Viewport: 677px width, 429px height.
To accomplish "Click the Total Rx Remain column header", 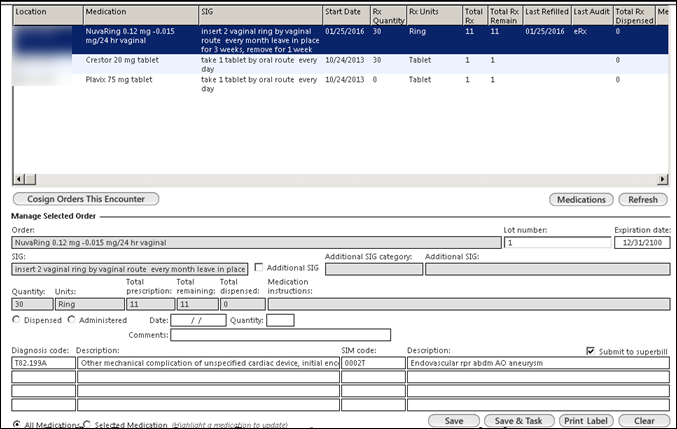I will pyautogui.click(x=505, y=16).
